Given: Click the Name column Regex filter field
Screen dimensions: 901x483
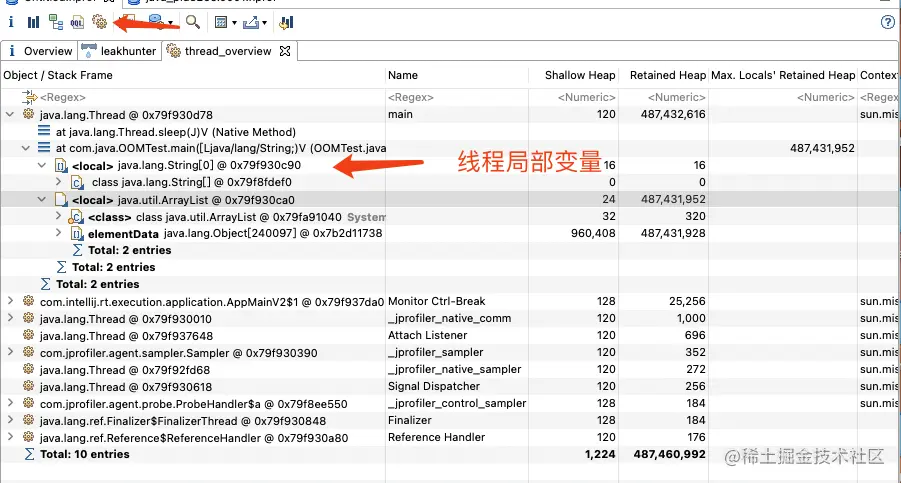Looking at the screenshot, I should [x=456, y=97].
